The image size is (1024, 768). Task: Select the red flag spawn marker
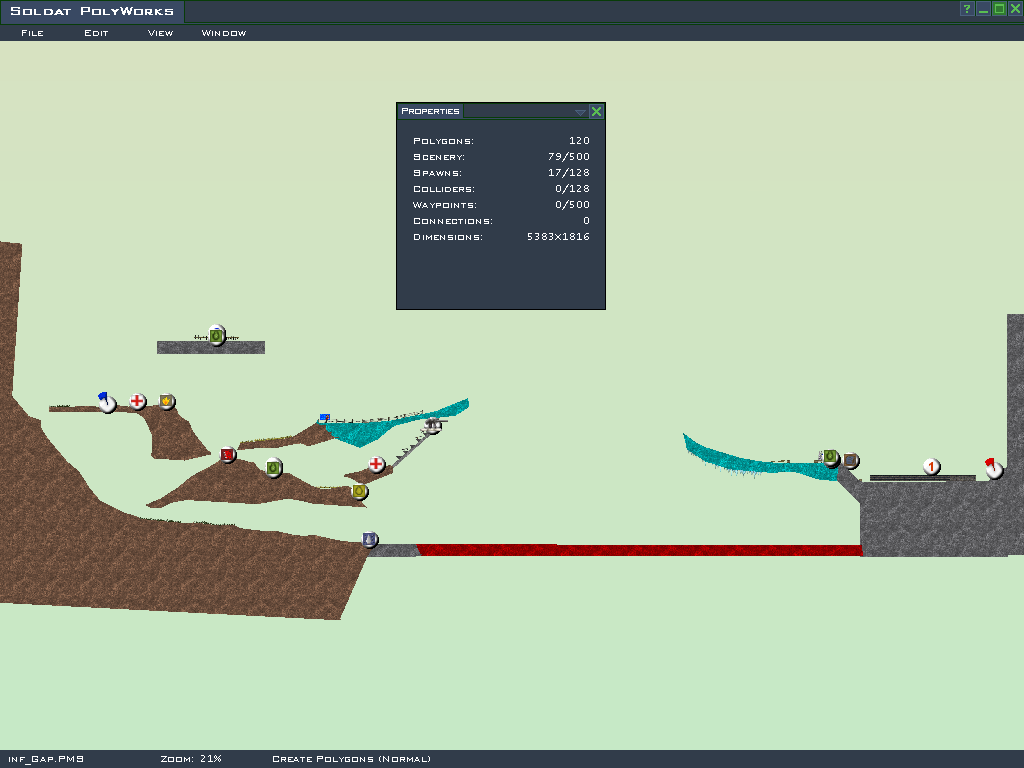[993, 469]
